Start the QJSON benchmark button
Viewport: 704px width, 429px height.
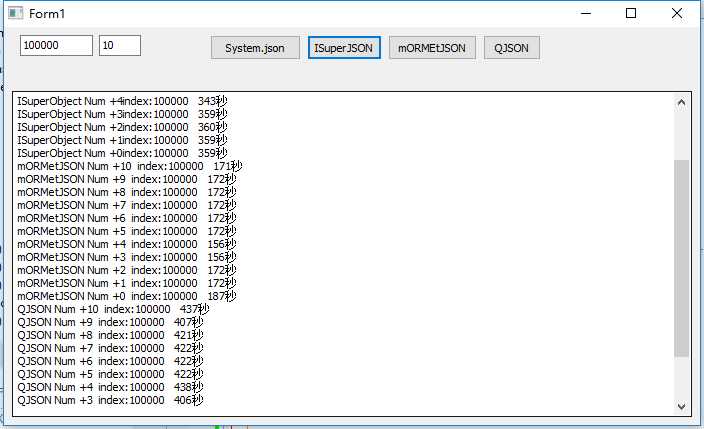(x=511, y=48)
